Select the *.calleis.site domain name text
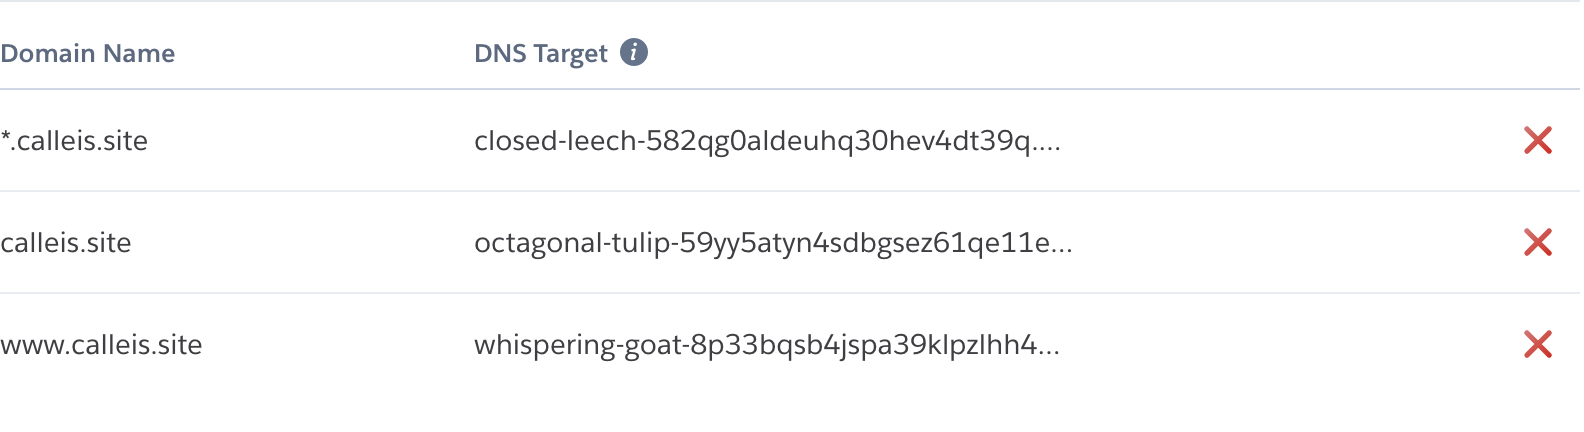 click(x=75, y=141)
